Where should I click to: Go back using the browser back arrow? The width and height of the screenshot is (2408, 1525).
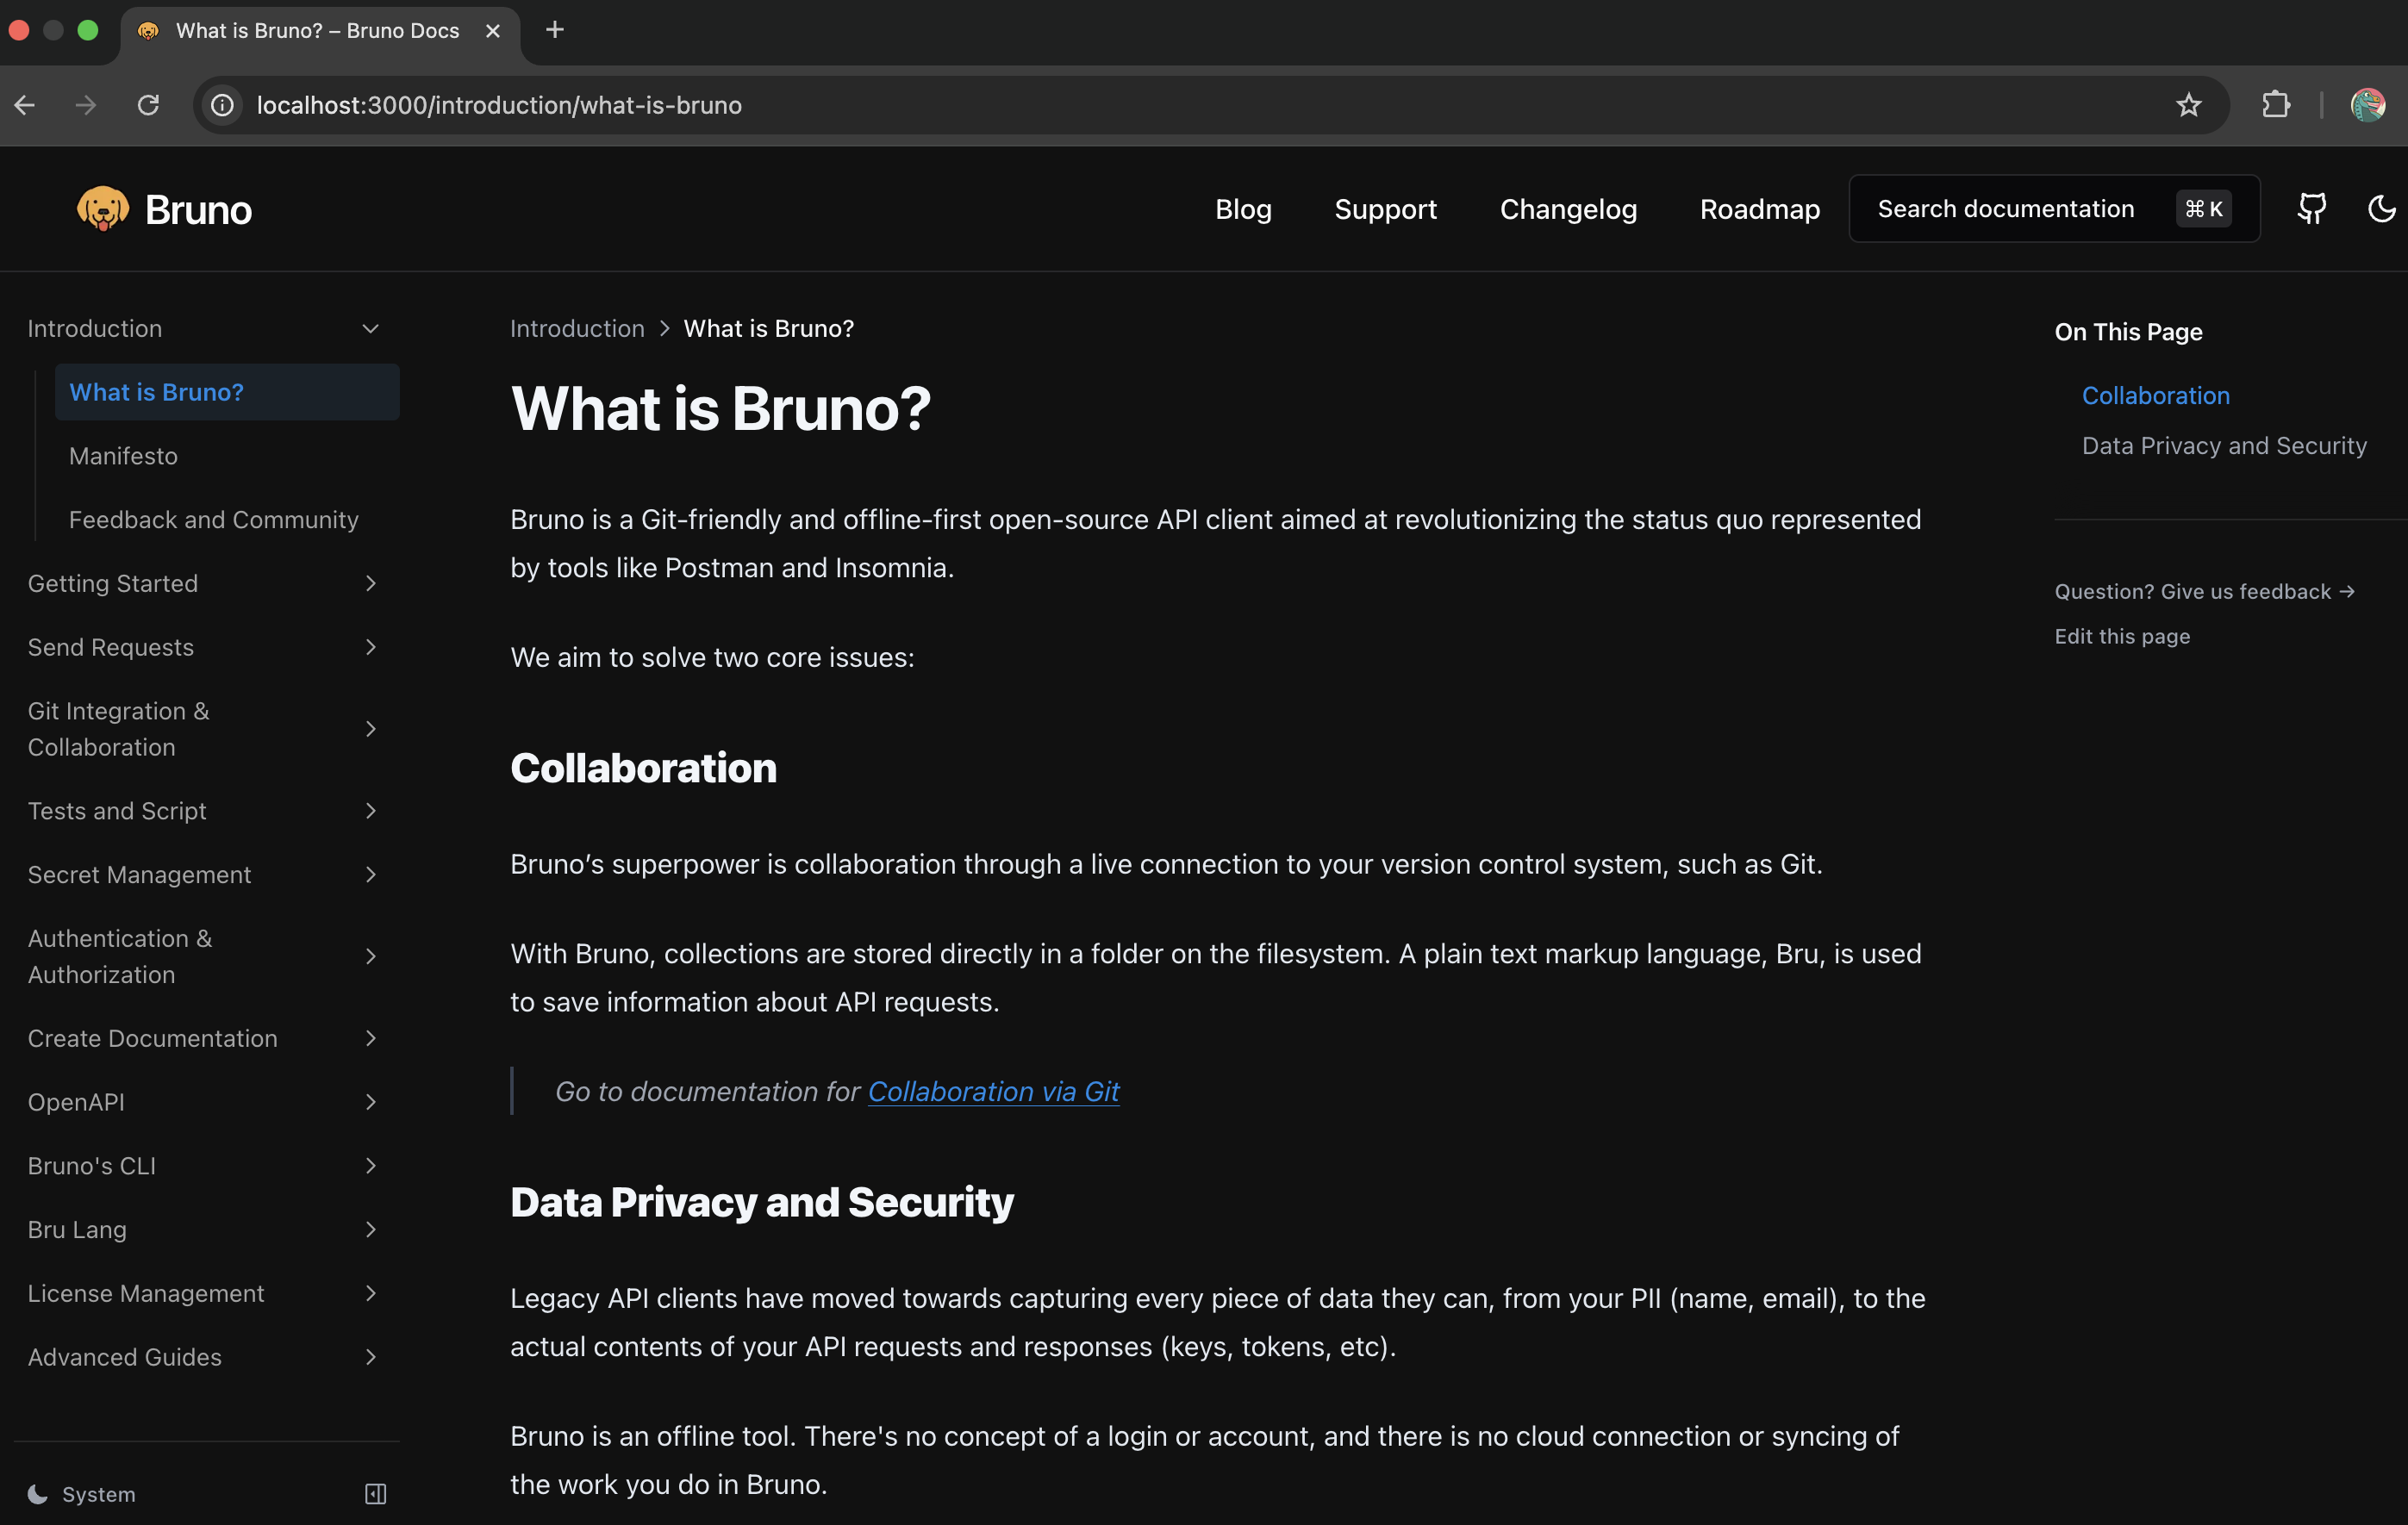point(24,105)
